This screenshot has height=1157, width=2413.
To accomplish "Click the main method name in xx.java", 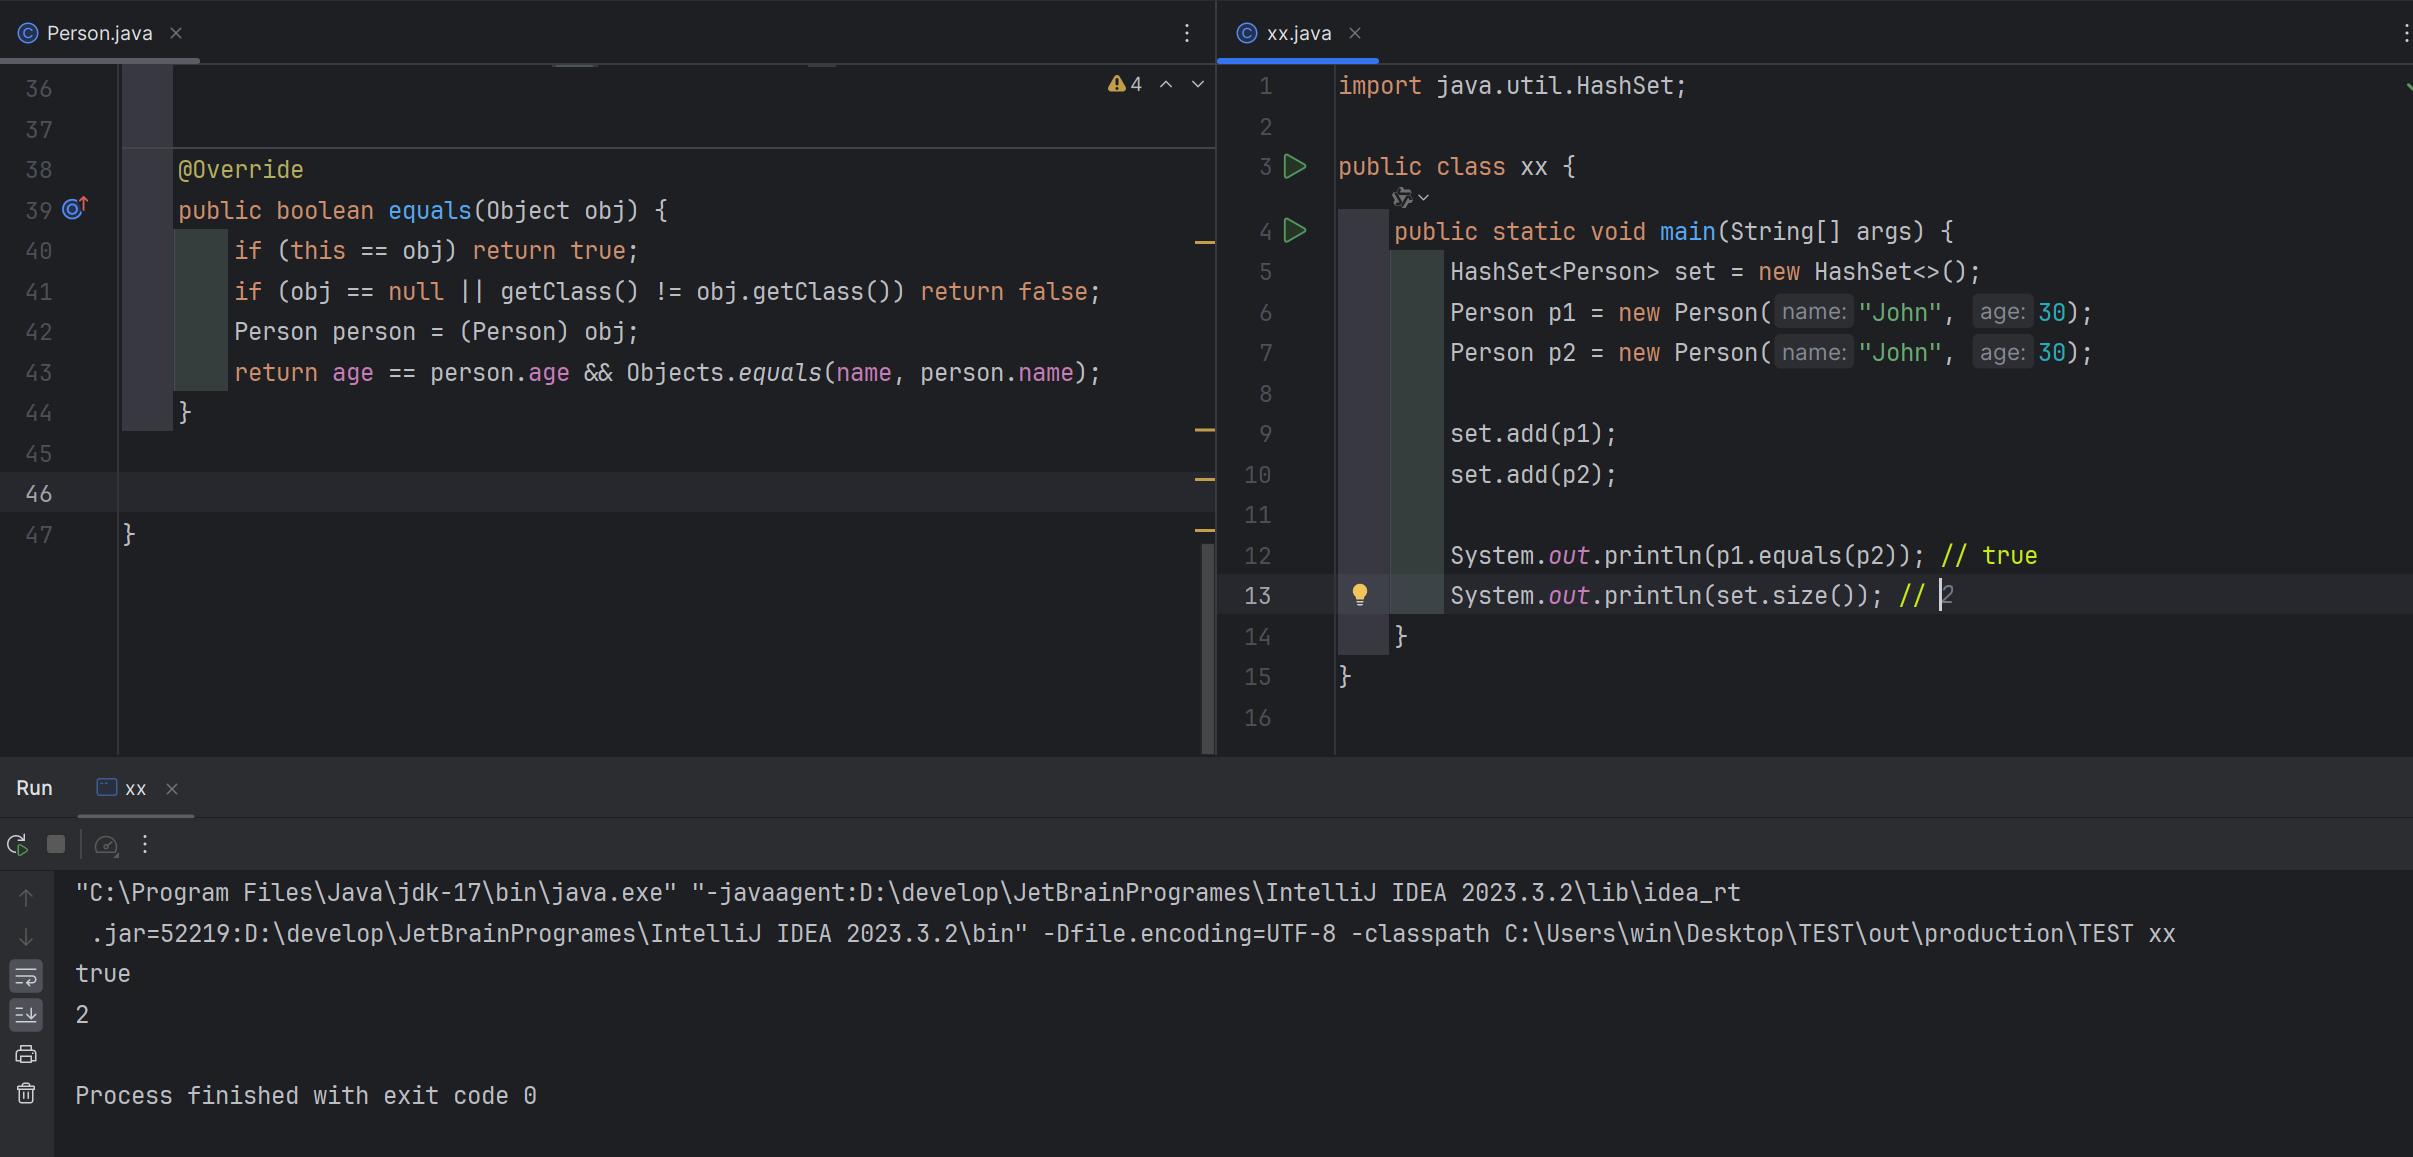I will (1687, 231).
